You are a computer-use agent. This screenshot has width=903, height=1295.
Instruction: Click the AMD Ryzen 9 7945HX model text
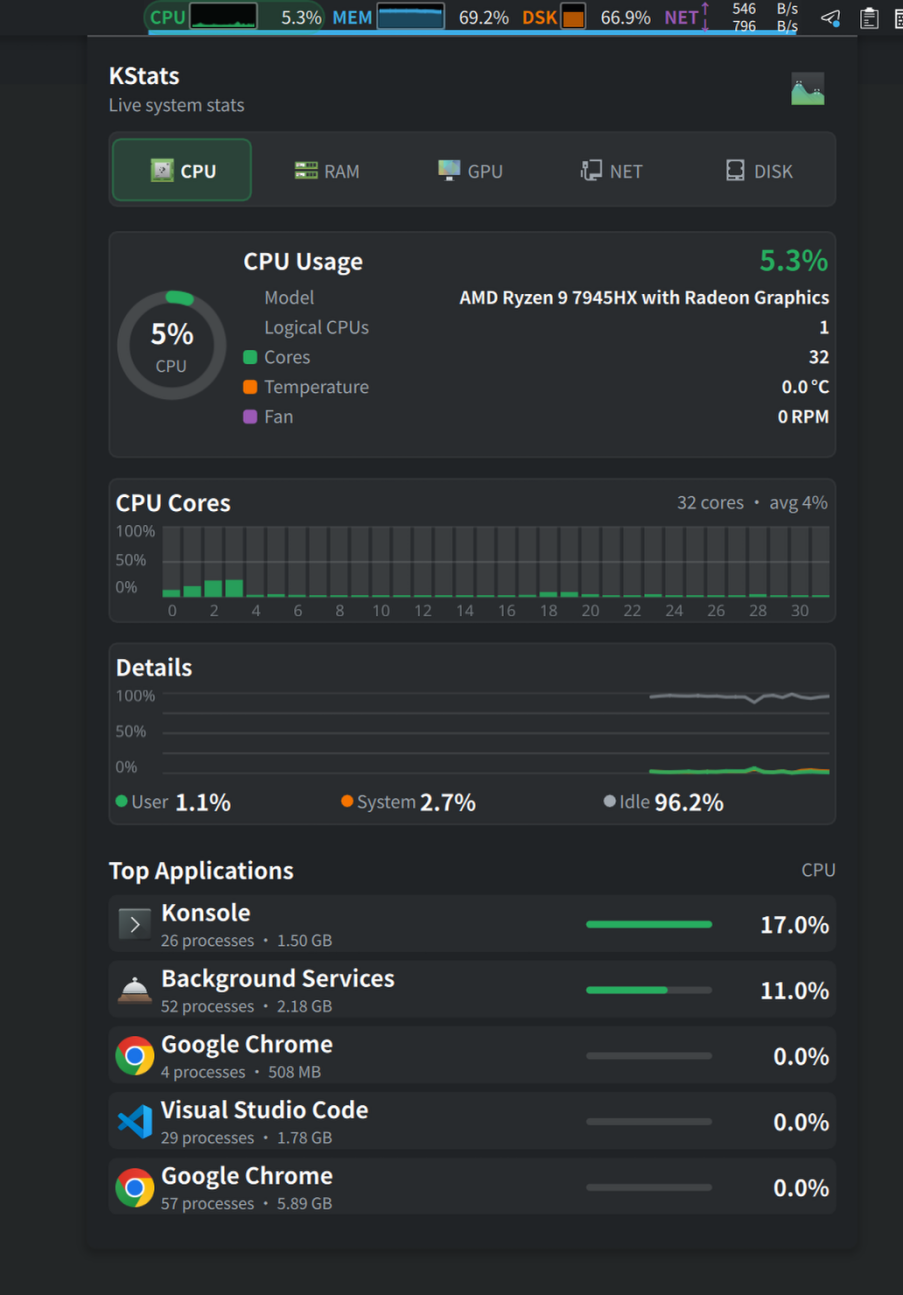pyautogui.click(x=644, y=297)
